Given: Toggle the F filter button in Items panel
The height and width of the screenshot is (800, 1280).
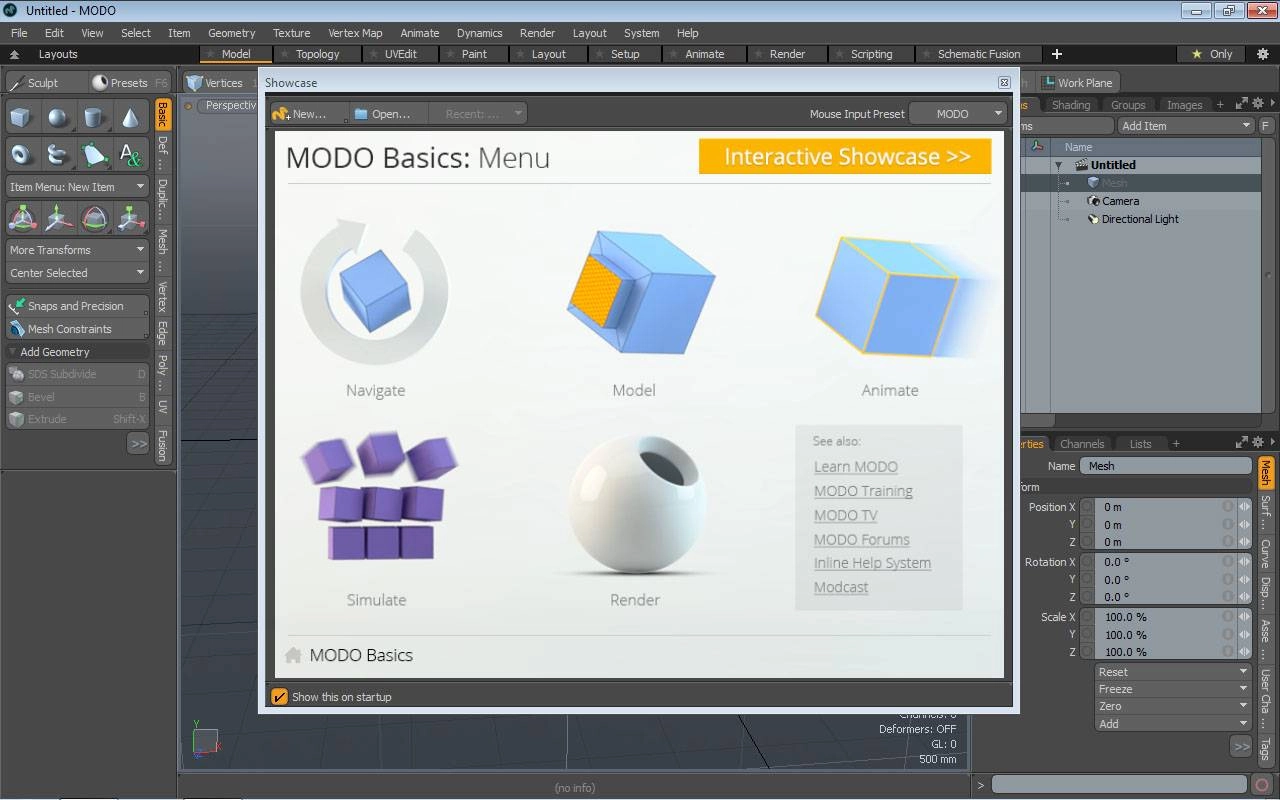Looking at the screenshot, I should point(1265,126).
